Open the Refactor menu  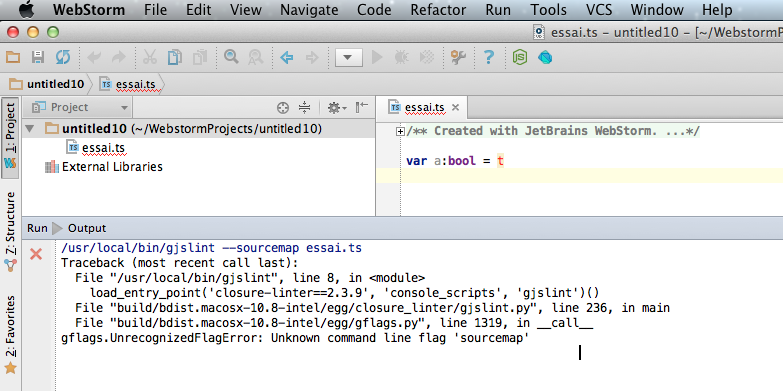(x=438, y=9)
